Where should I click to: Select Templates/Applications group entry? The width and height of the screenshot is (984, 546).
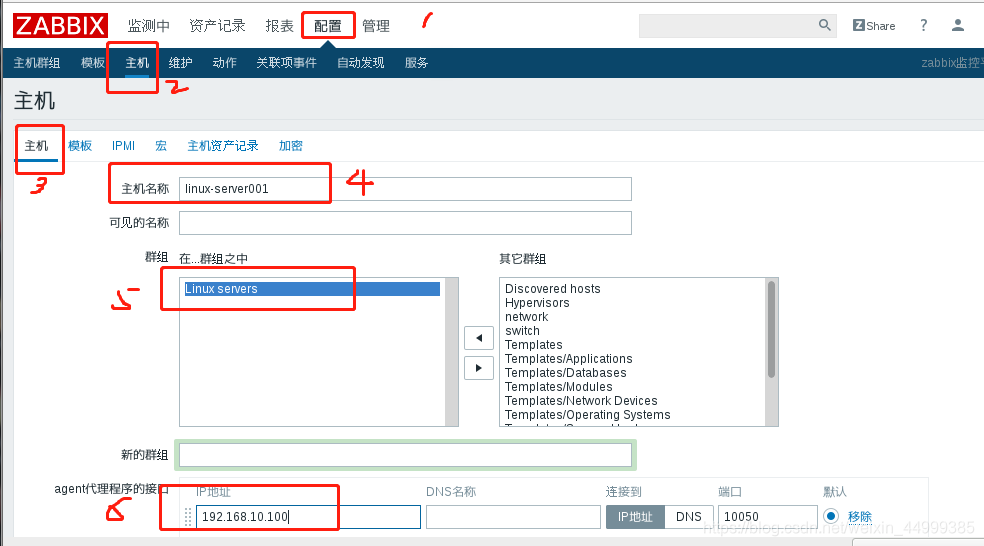click(x=569, y=359)
